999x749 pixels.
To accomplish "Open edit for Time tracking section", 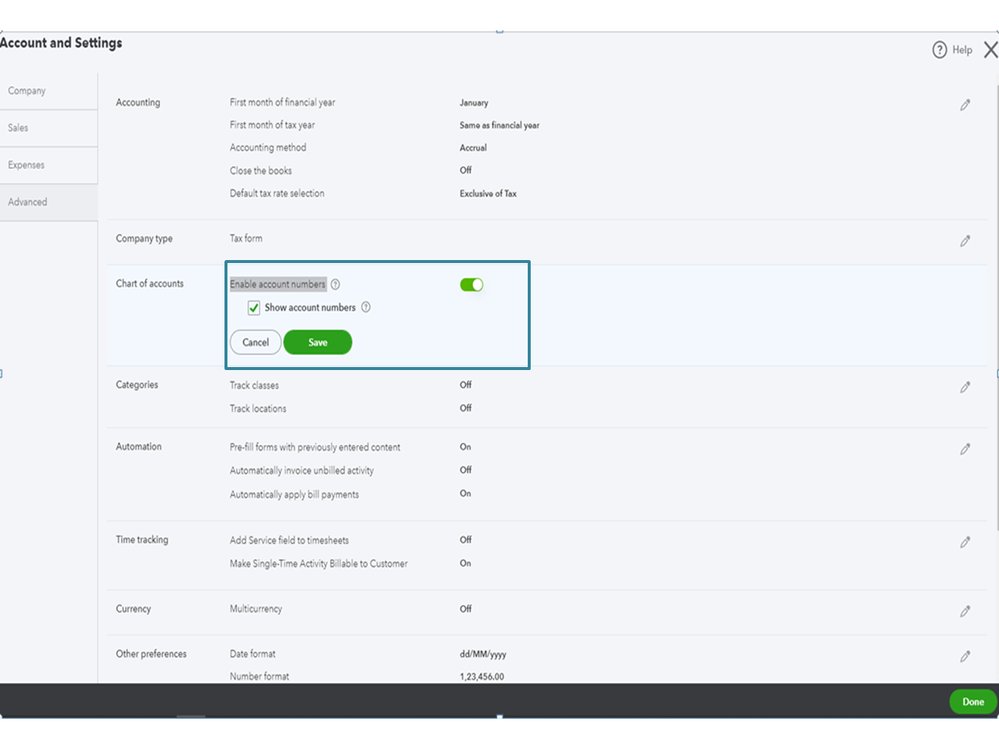I will click(965, 542).
